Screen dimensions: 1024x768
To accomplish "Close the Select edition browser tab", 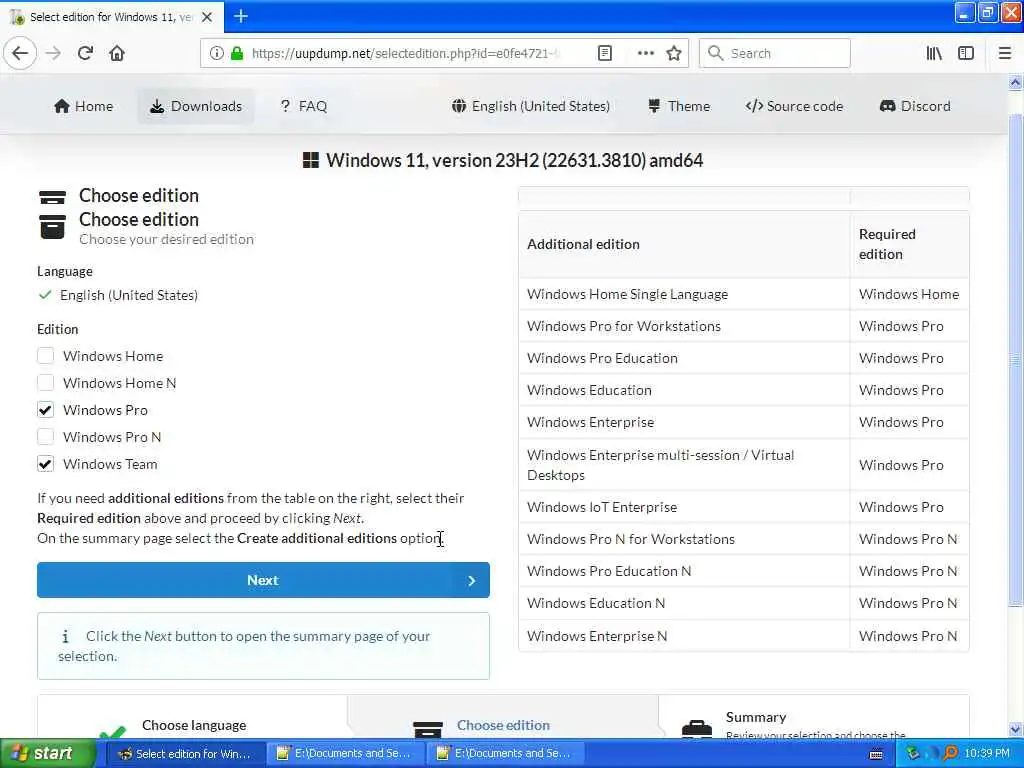I will [207, 17].
